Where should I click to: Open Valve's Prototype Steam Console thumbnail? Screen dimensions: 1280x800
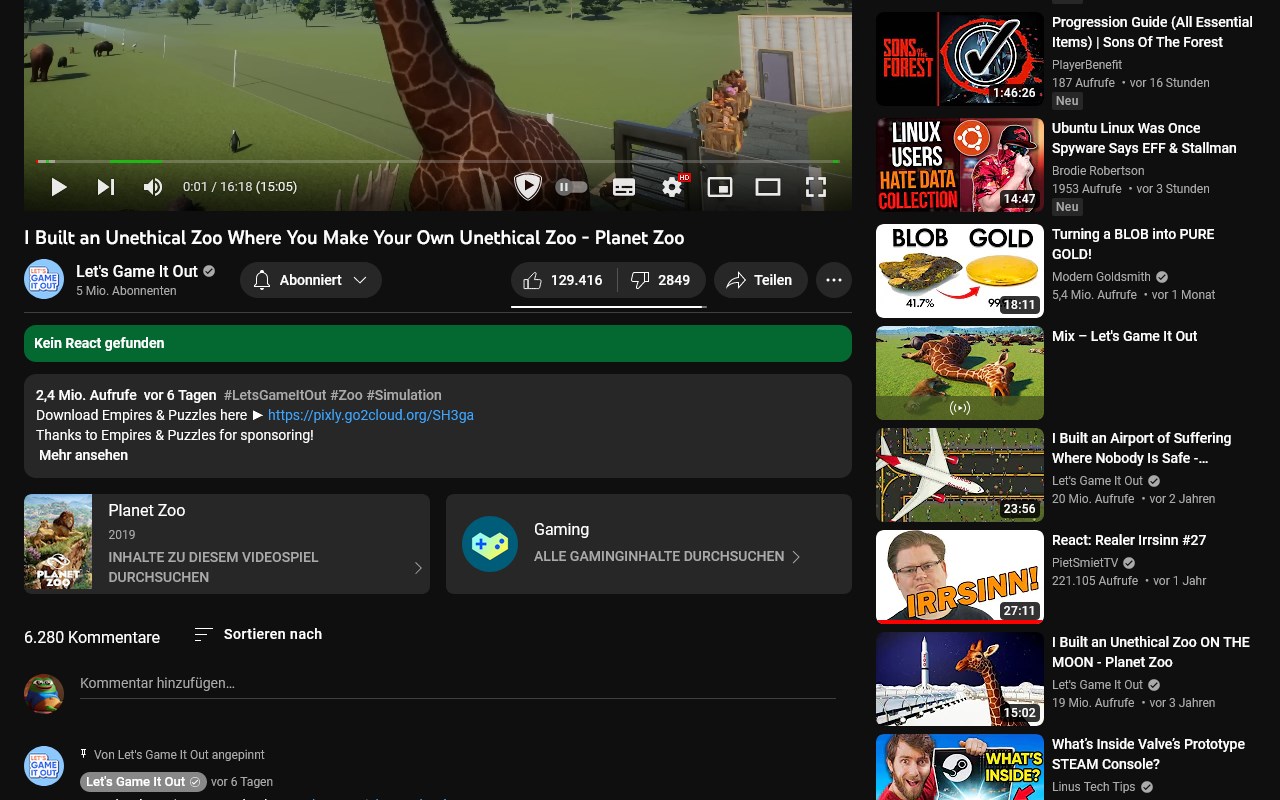click(960, 767)
